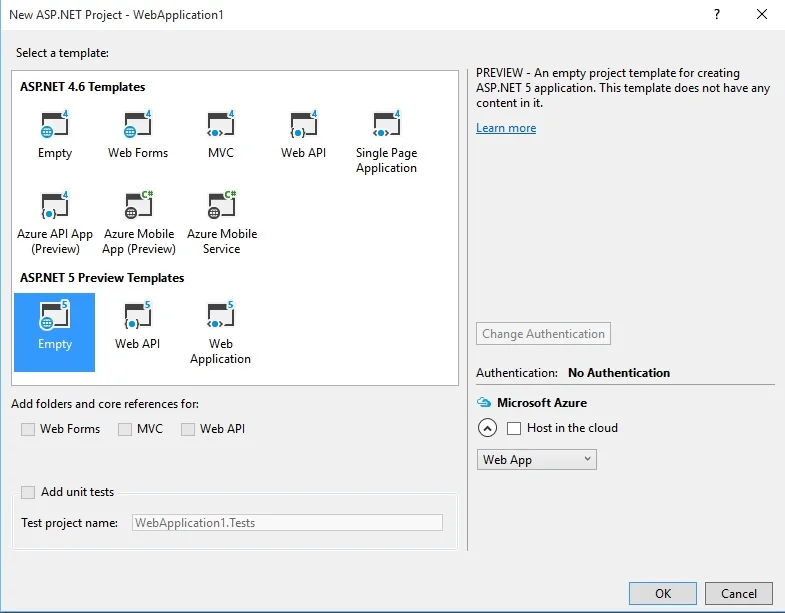Pick the Azure Mobile Service template icon
Screen dimensions: 785x613
[x=222, y=205]
